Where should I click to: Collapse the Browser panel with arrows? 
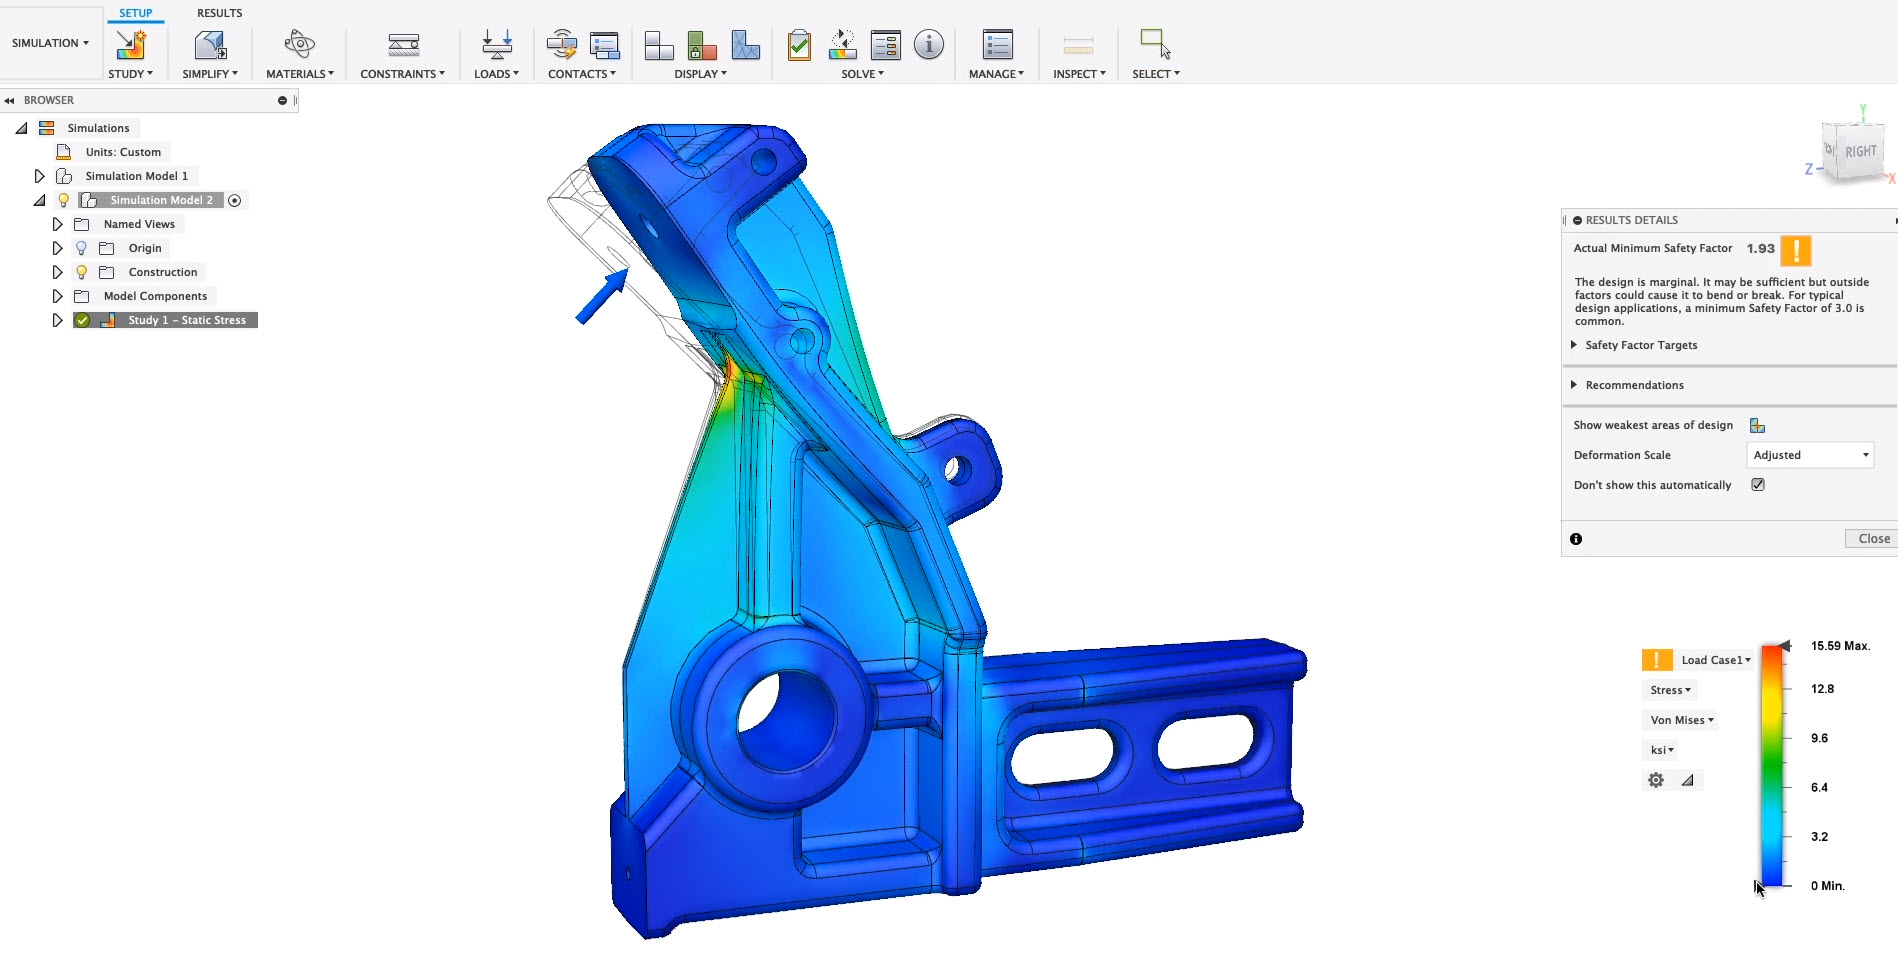pyautogui.click(x=9, y=100)
